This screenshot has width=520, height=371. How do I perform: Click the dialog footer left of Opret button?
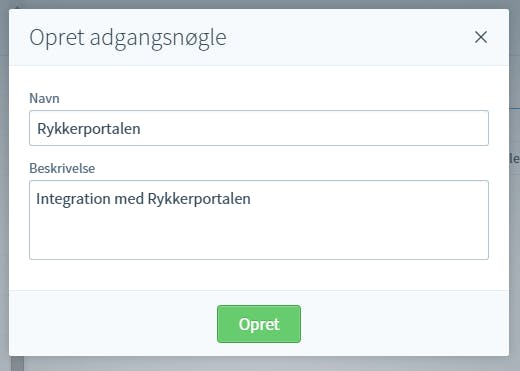[113, 324]
